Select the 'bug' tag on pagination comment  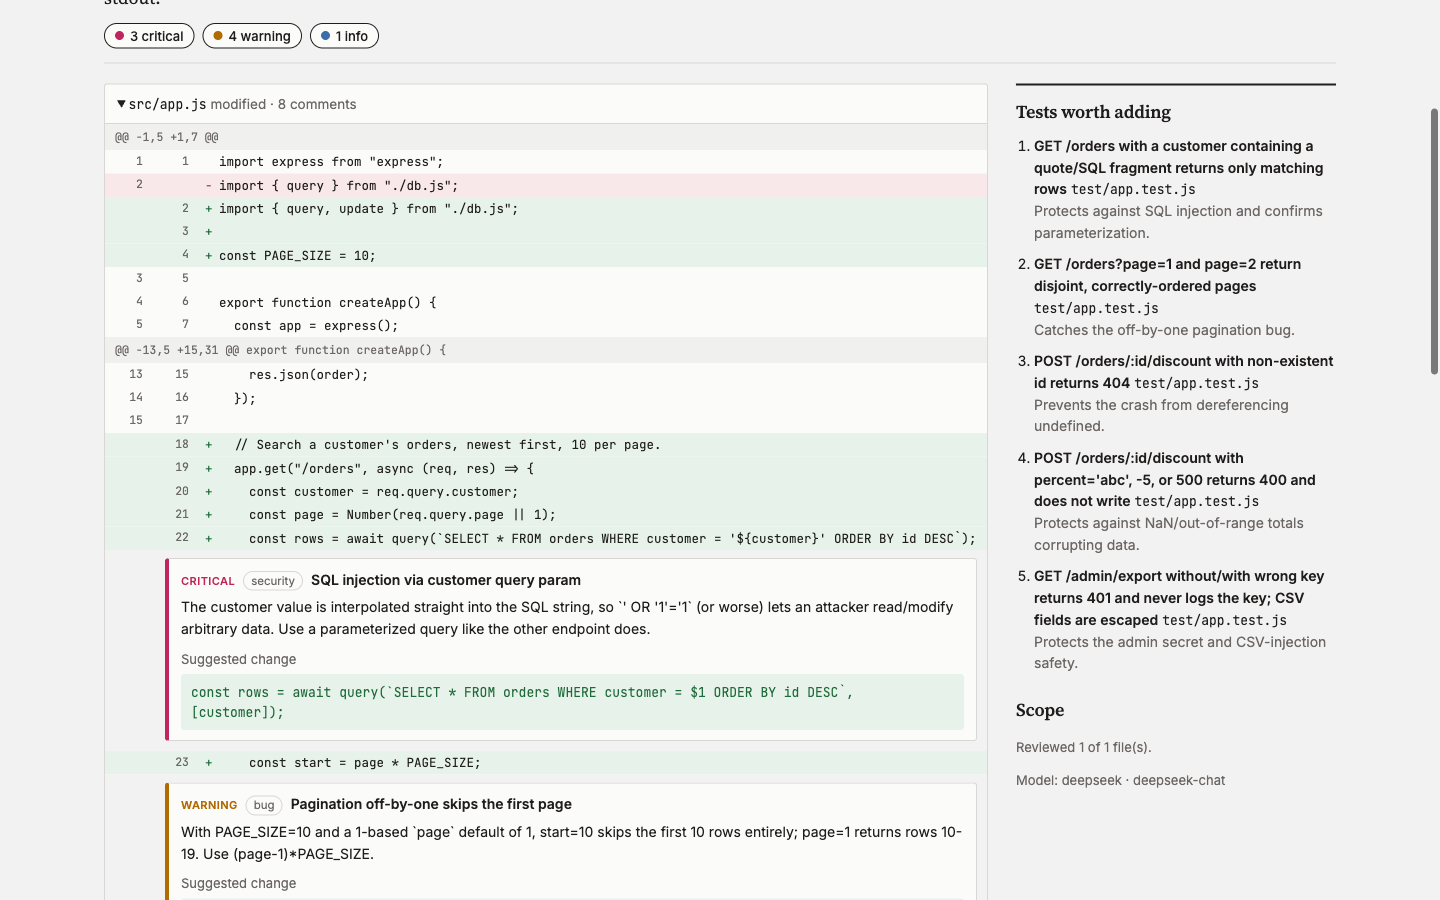click(264, 805)
